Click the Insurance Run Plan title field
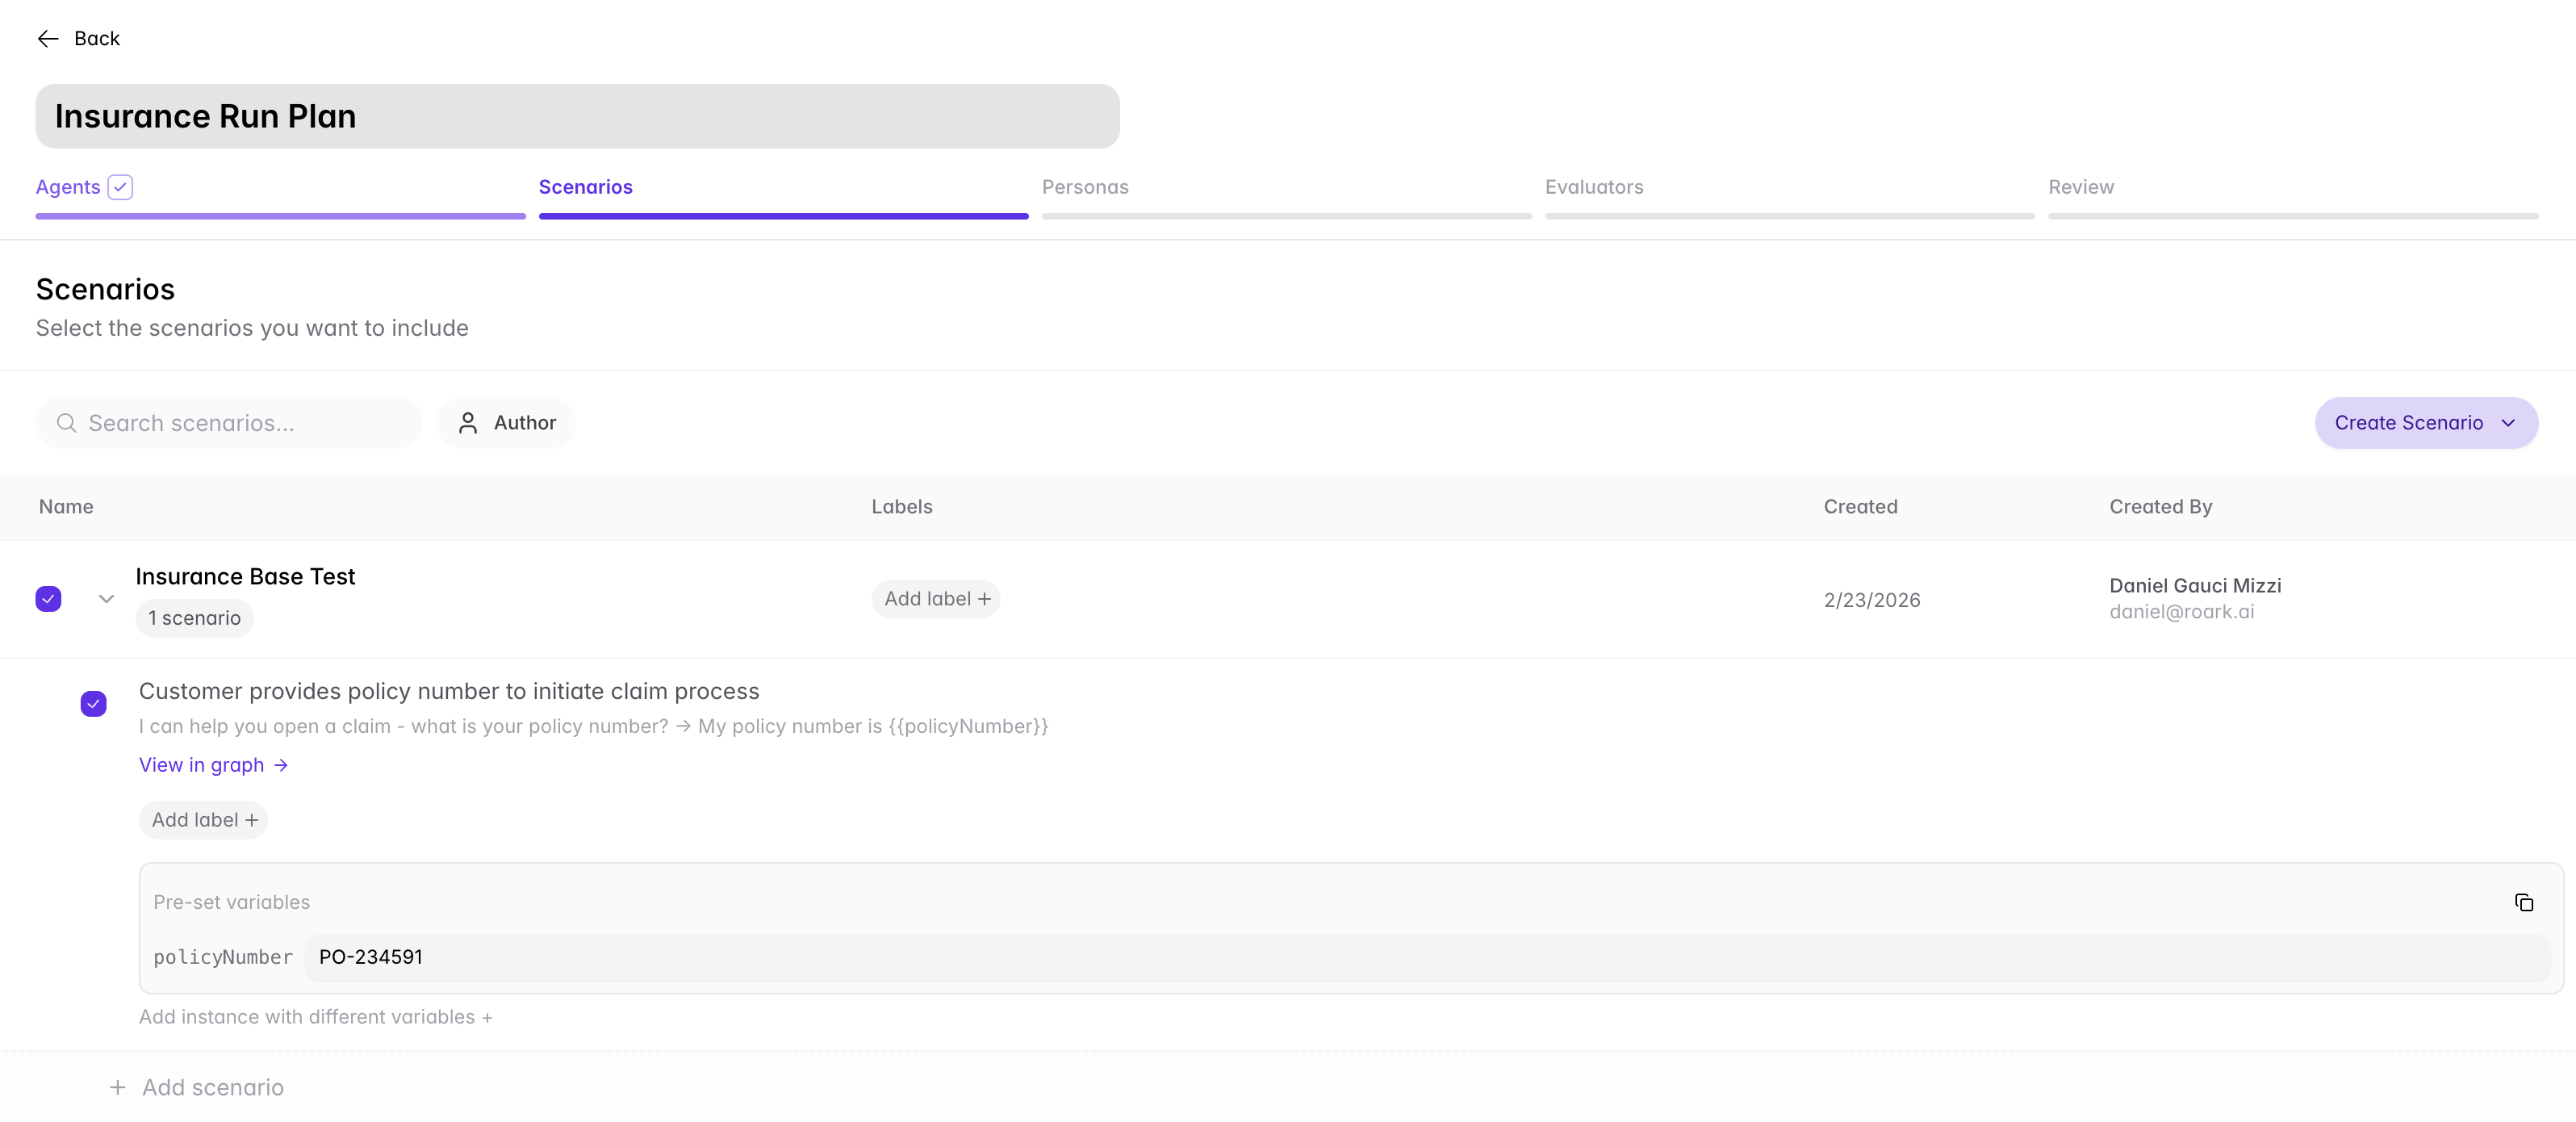Image resolution: width=2576 pixels, height=1122 pixels. pos(577,117)
